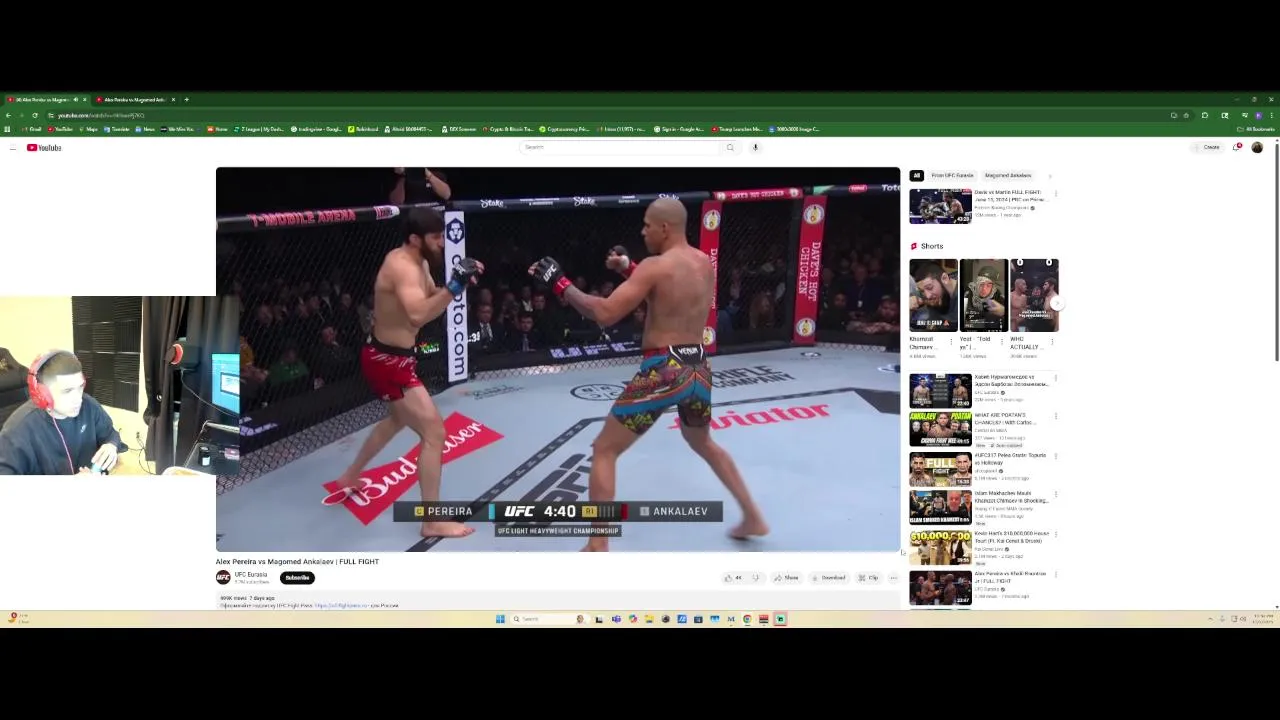Open the Gmail bookmark
Screen dimensions: 1280x720
pyautogui.click(x=31, y=129)
